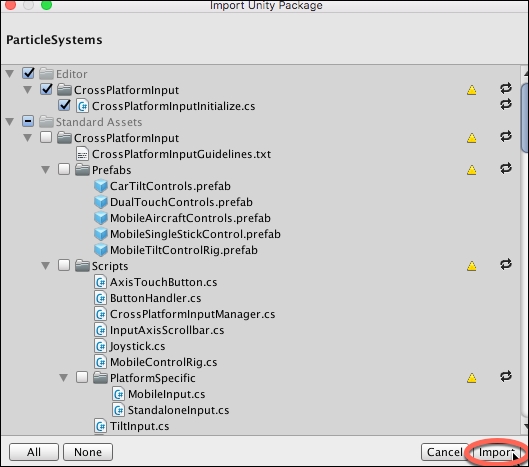
Task: Uncheck the Editor folder checkbox
Action: 28,73
